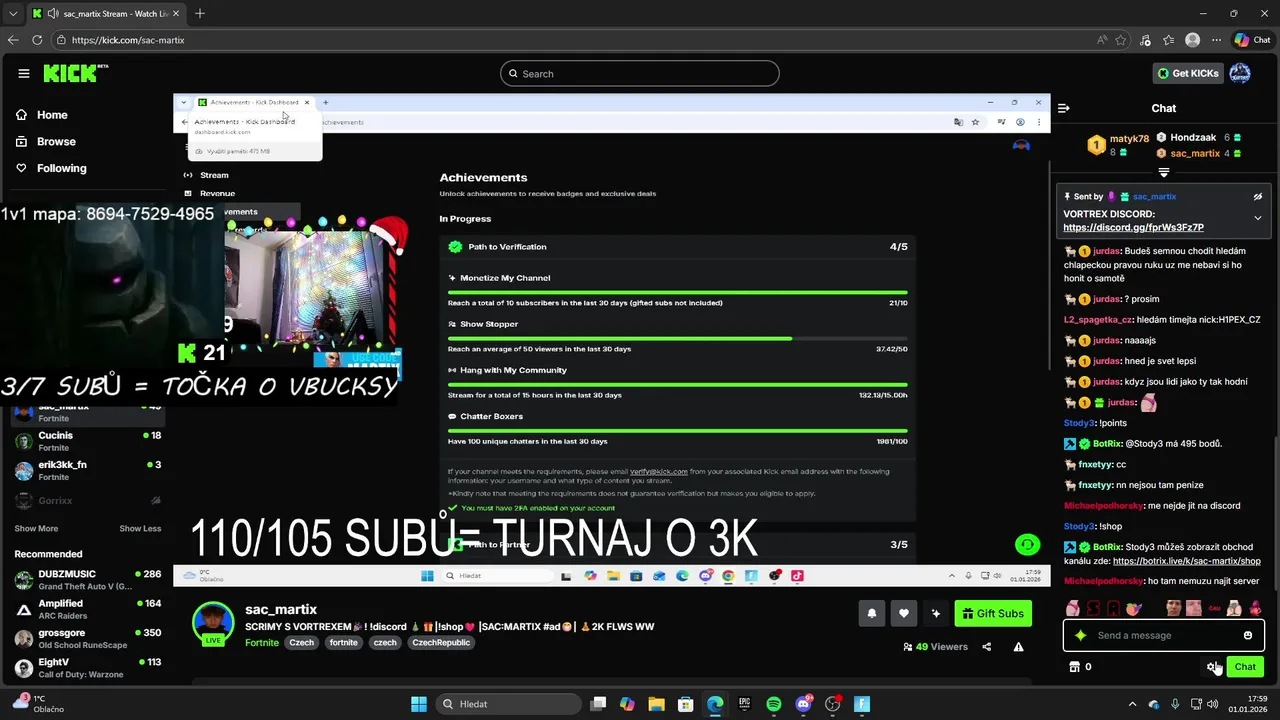Open chat settings gear icon

(1212, 667)
